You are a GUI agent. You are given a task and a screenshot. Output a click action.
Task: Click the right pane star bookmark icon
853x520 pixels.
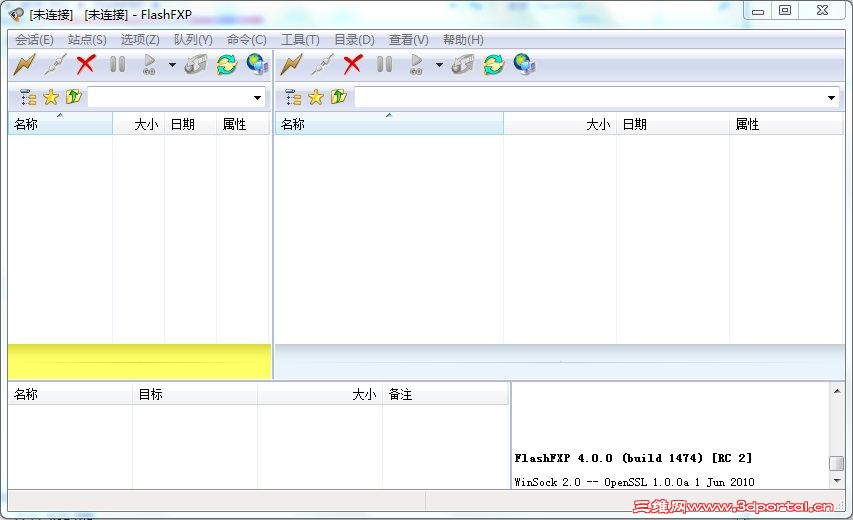[x=316, y=97]
